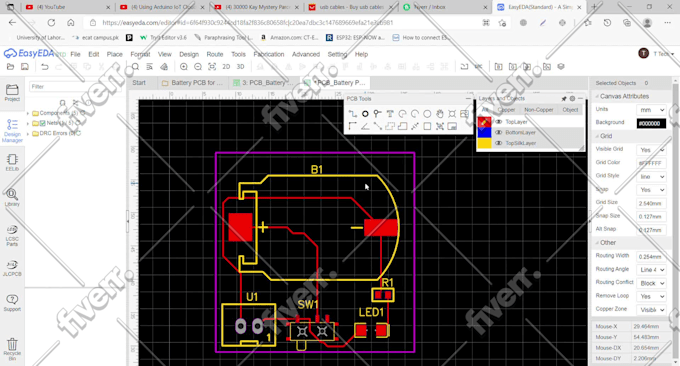Select the Group/Ungroup tool in PCB Tools
This screenshot has width=680, height=366.
pos(440,126)
